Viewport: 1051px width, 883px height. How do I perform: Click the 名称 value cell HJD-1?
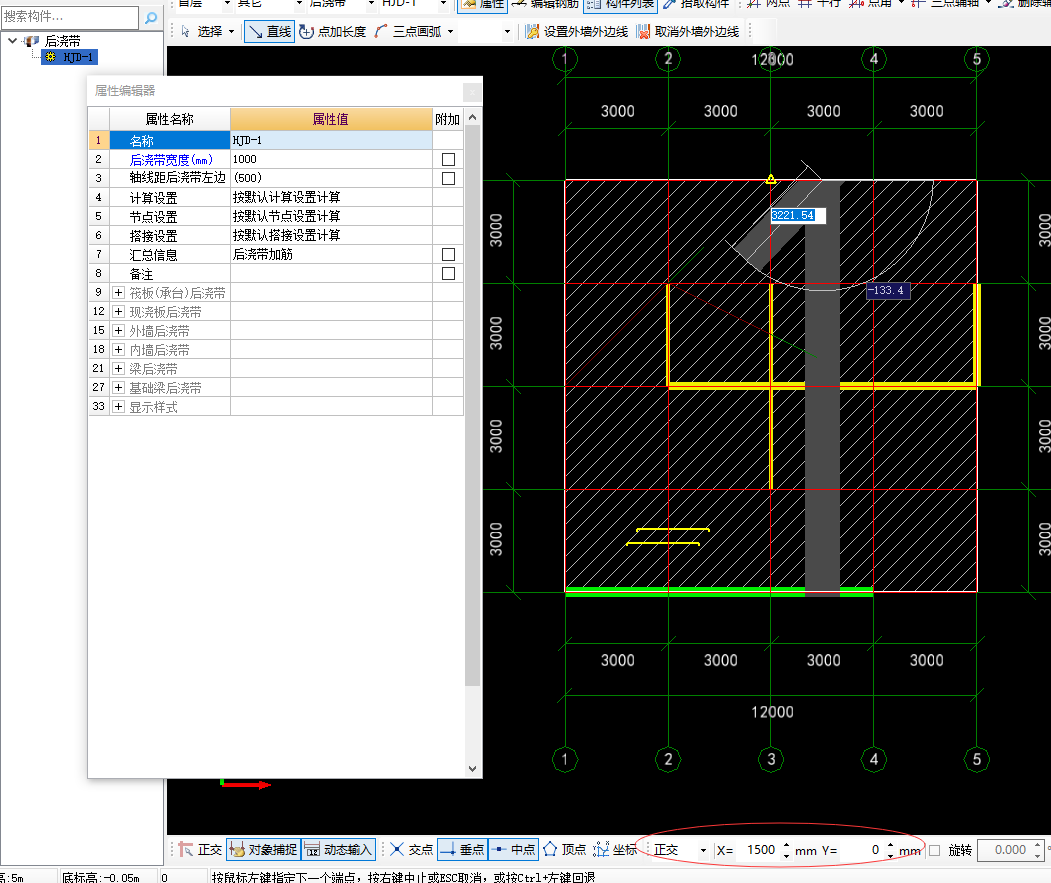point(331,140)
